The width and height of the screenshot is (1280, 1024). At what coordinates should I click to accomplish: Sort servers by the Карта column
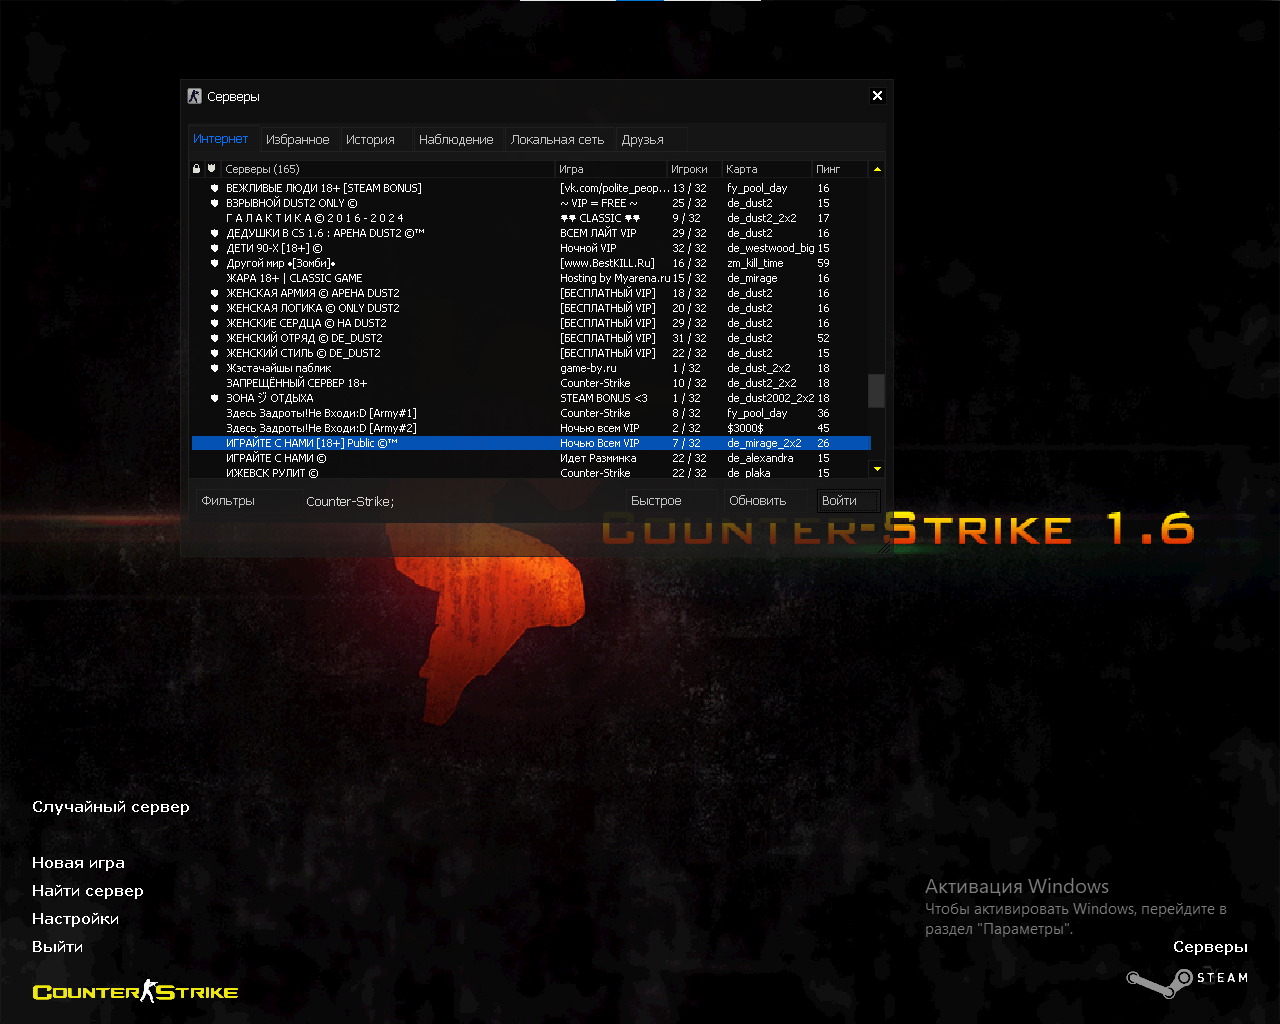tap(767, 169)
